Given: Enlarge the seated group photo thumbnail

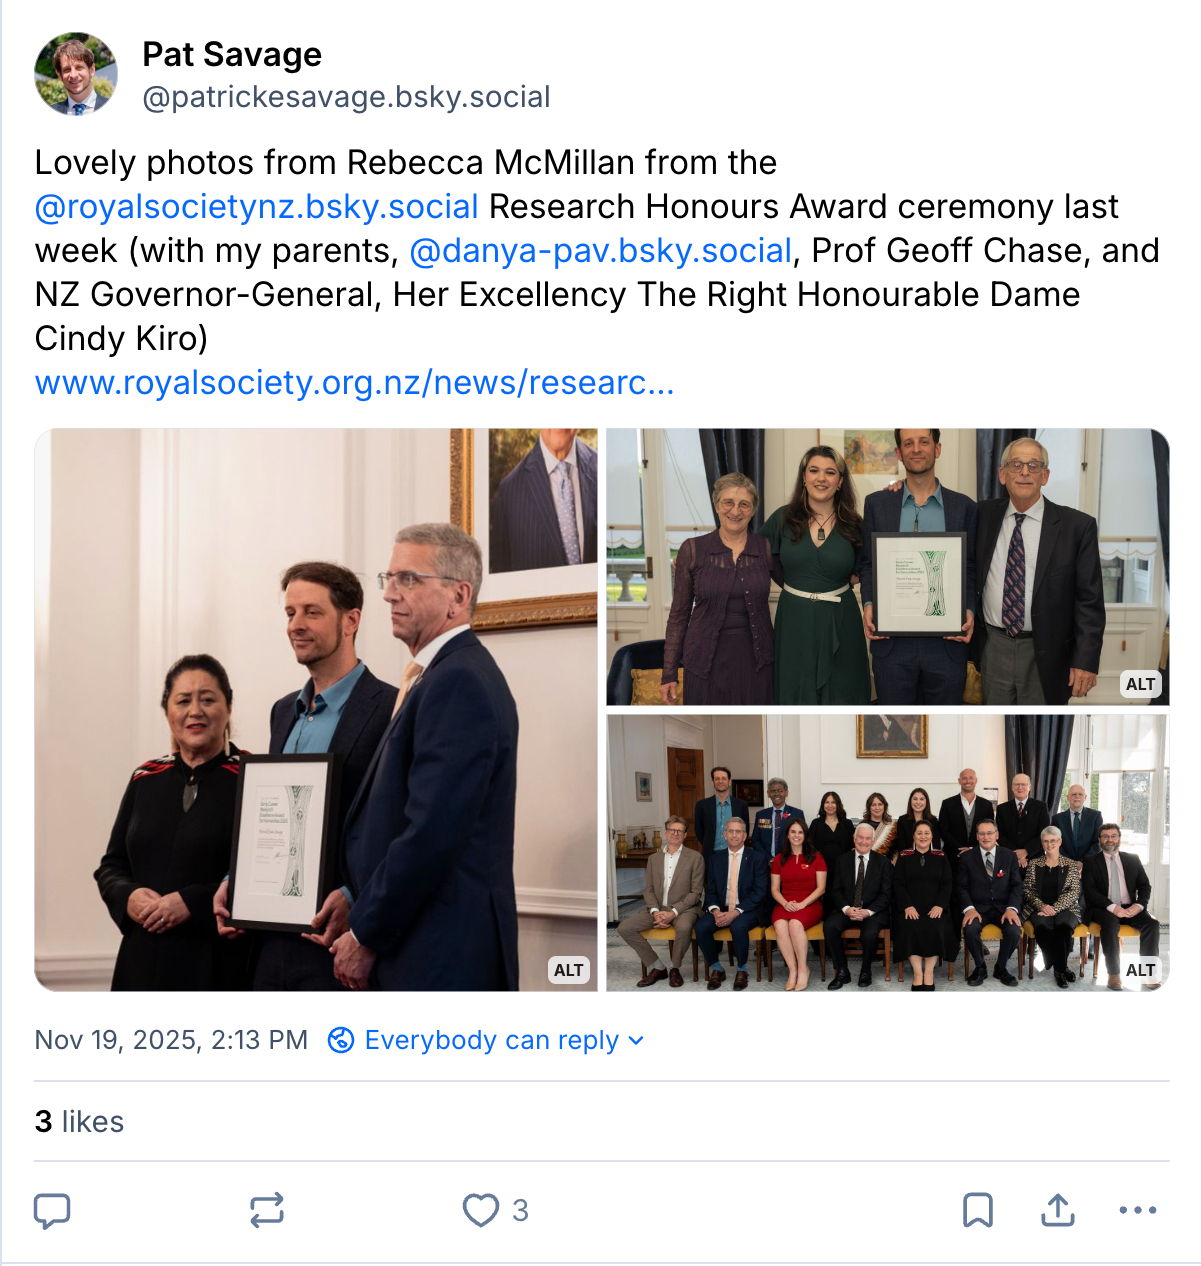Looking at the screenshot, I should [x=886, y=852].
